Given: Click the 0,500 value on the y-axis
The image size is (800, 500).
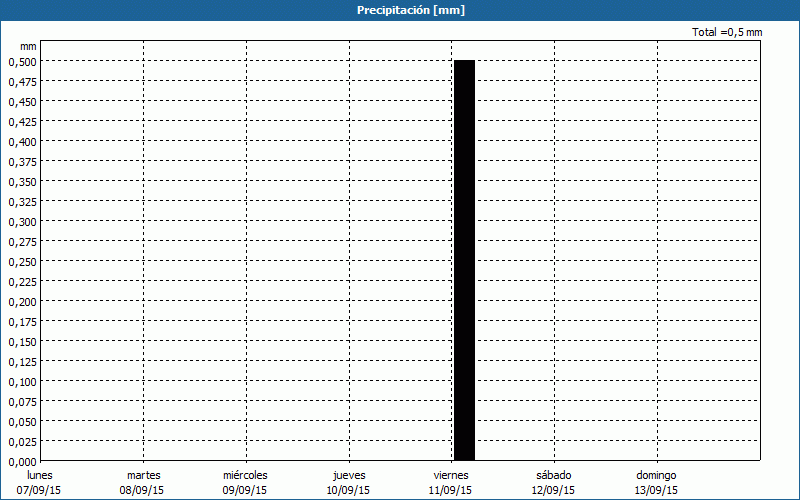Looking at the screenshot, I should click(22, 61).
